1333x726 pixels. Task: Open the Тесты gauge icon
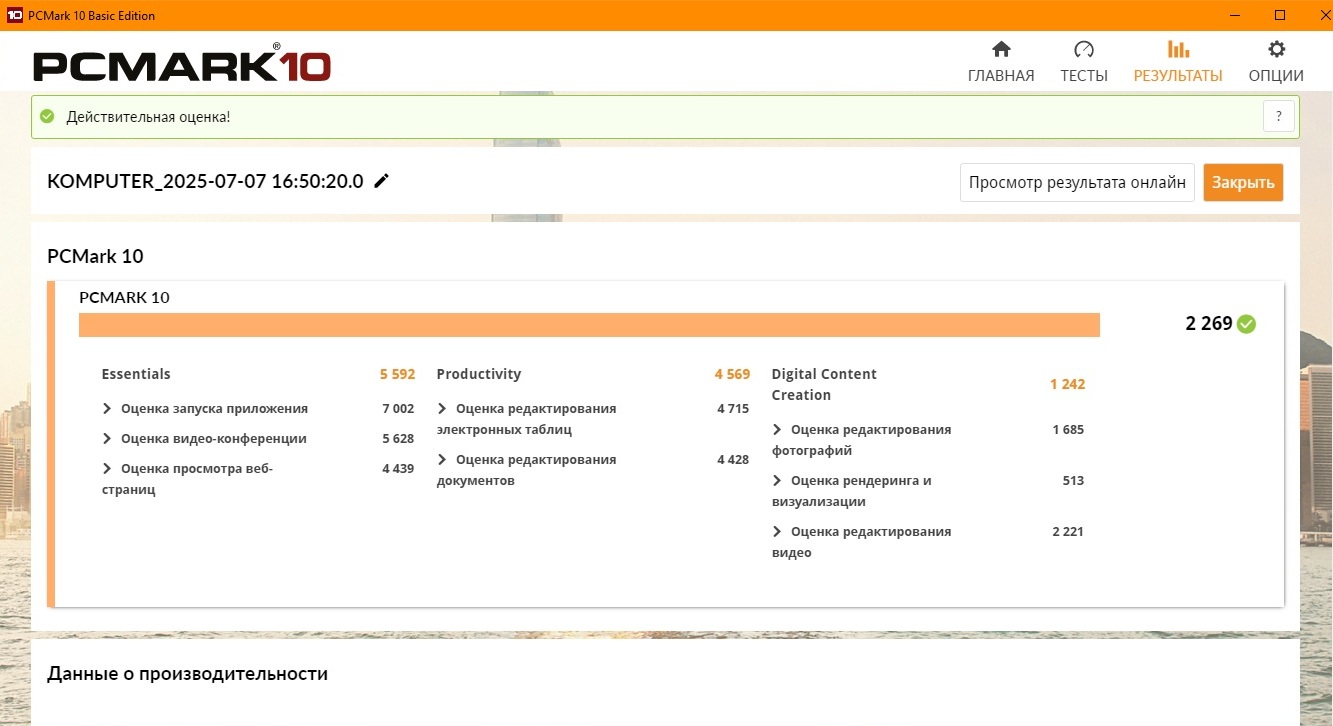point(1084,50)
